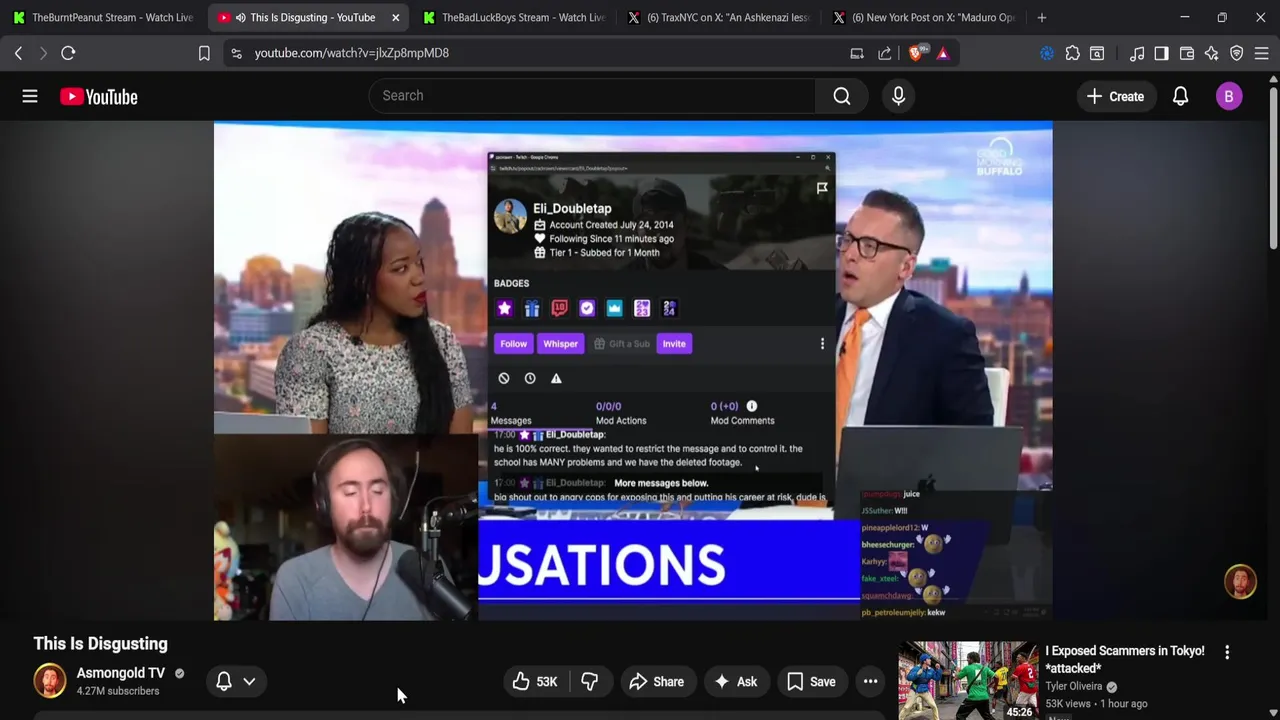1280x720 pixels.
Task: Close the 'This Is Disgusting' tab
Action: (x=395, y=17)
